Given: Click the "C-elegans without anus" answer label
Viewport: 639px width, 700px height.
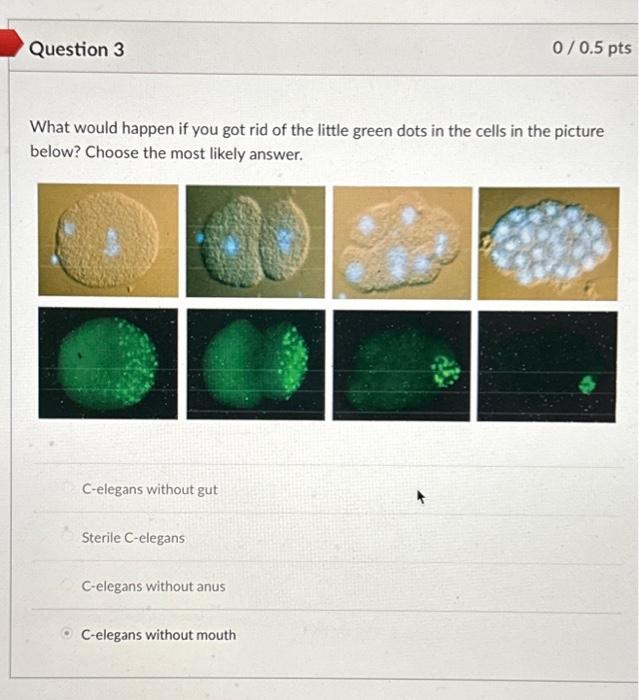Looking at the screenshot, I should 153,586.
